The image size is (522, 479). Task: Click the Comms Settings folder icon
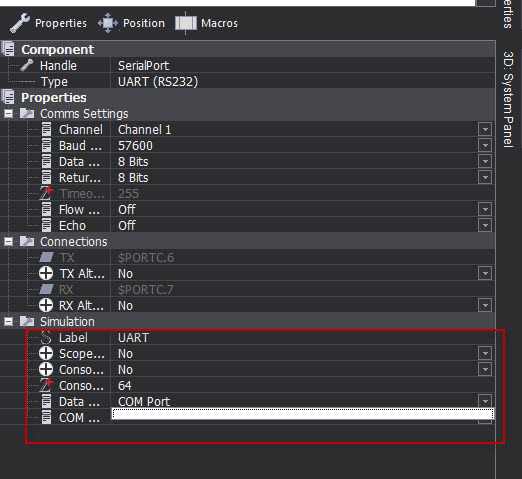pos(27,113)
